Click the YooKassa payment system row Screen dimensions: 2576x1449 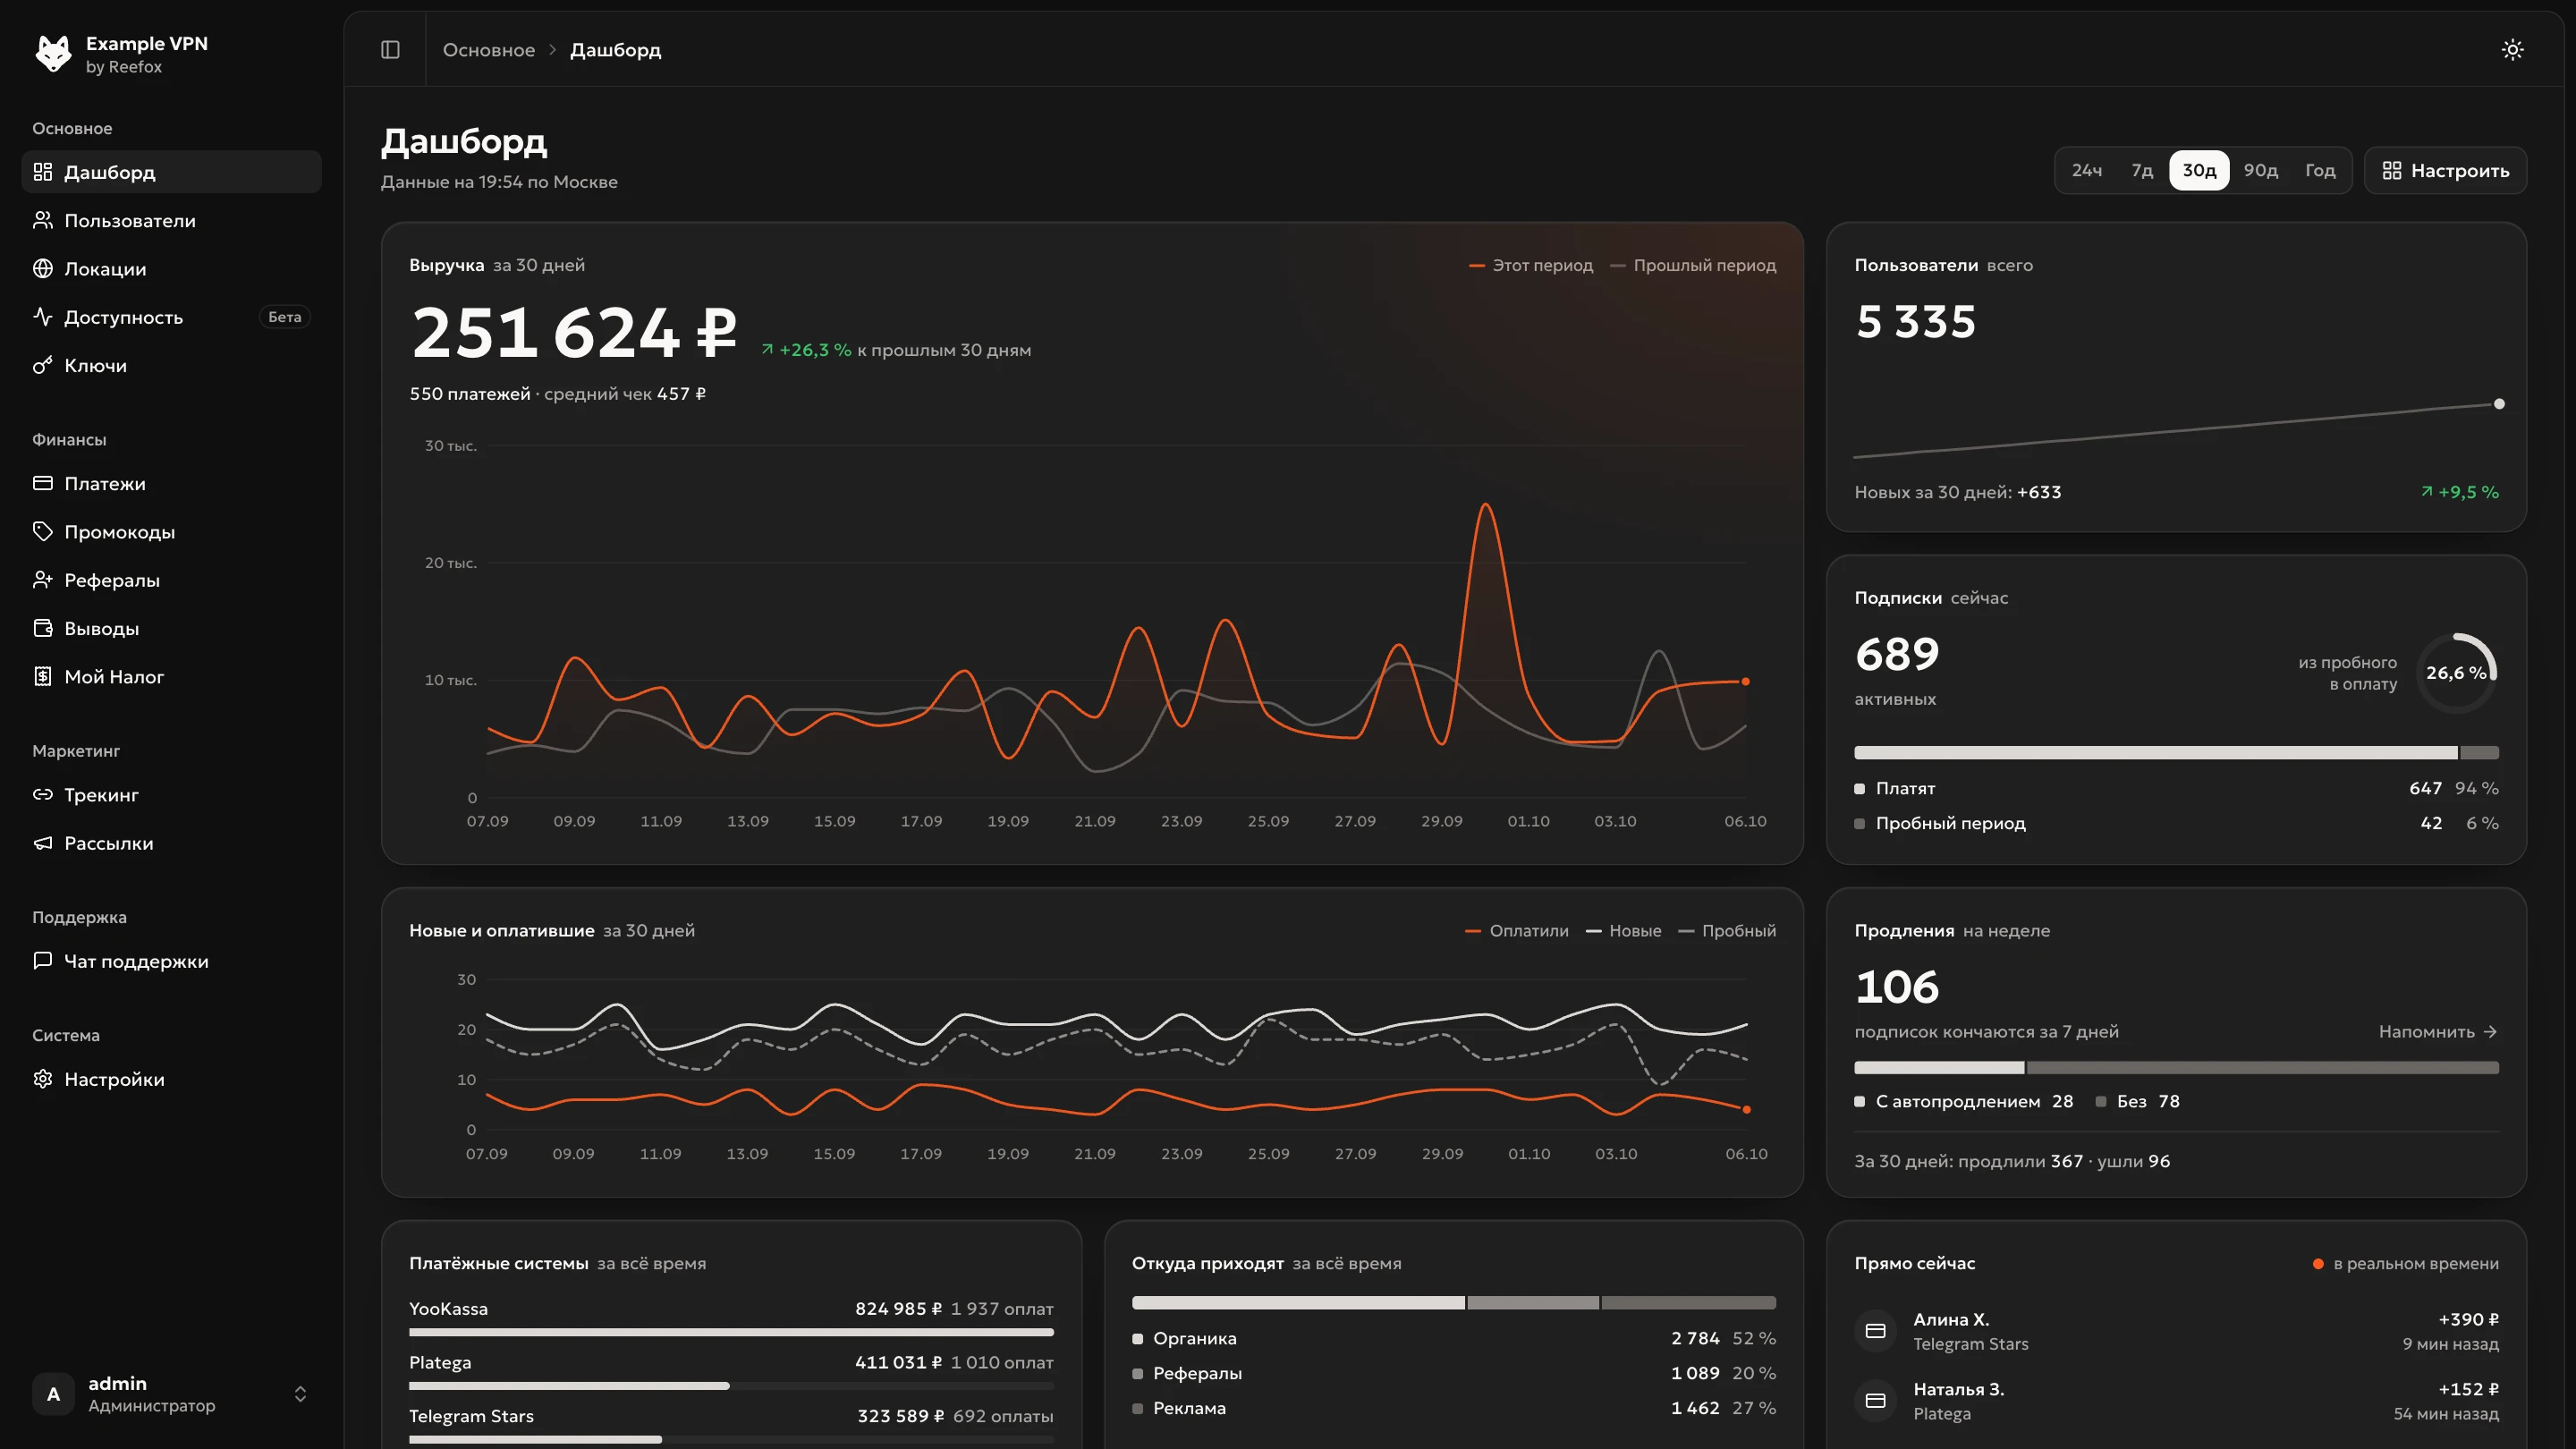(731, 1317)
